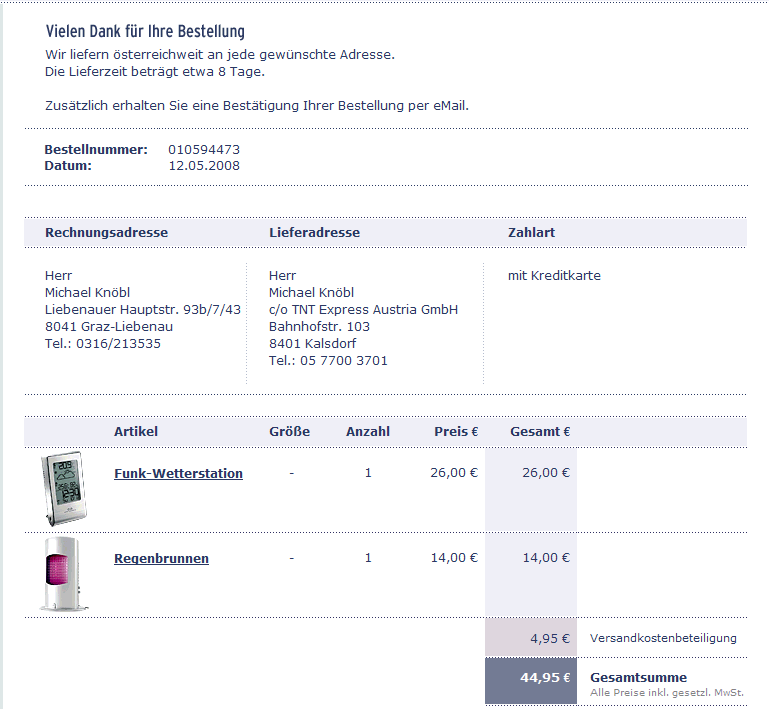Click the Anzahl table header

coord(368,431)
